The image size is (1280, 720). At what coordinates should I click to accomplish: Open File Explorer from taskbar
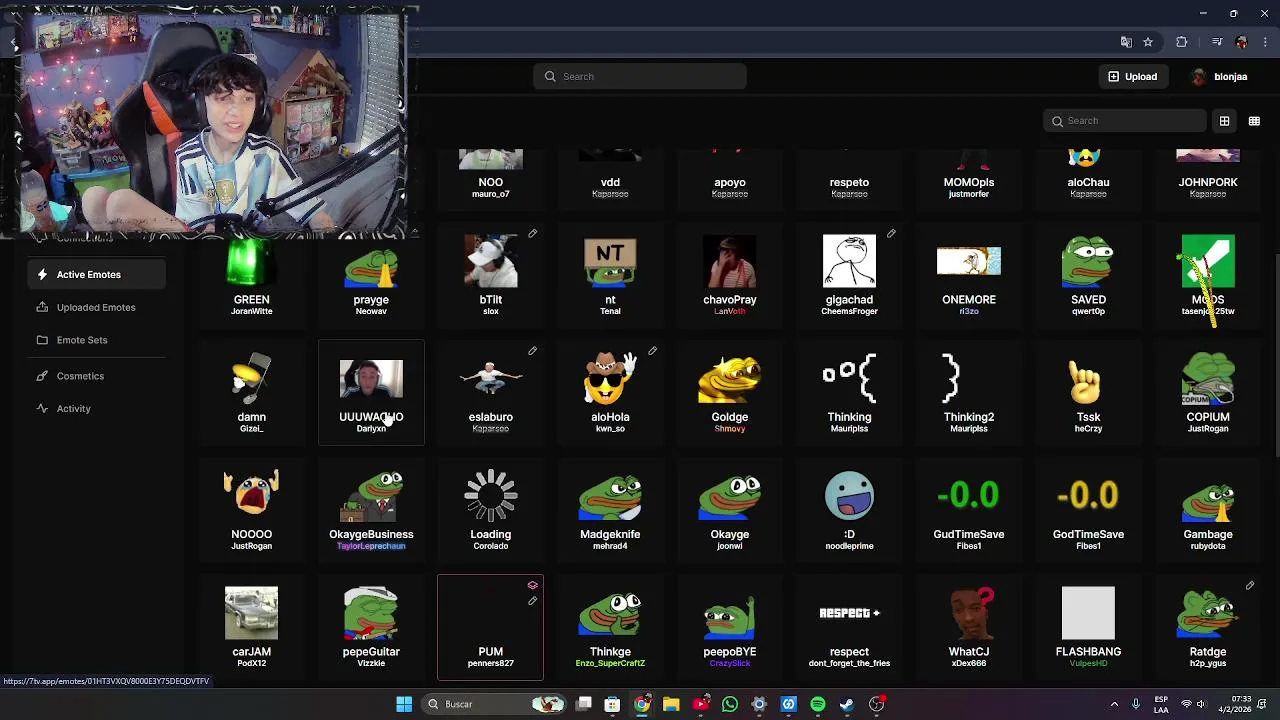click(671, 704)
